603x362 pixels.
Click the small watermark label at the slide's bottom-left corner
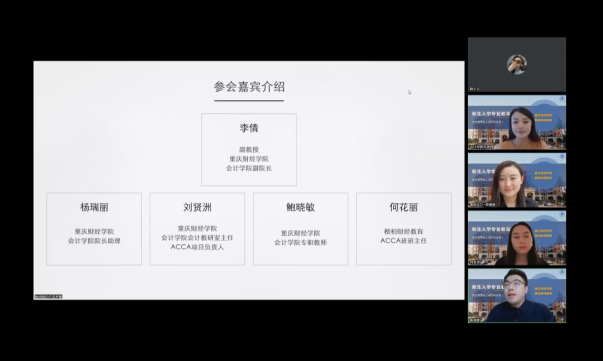48,296
